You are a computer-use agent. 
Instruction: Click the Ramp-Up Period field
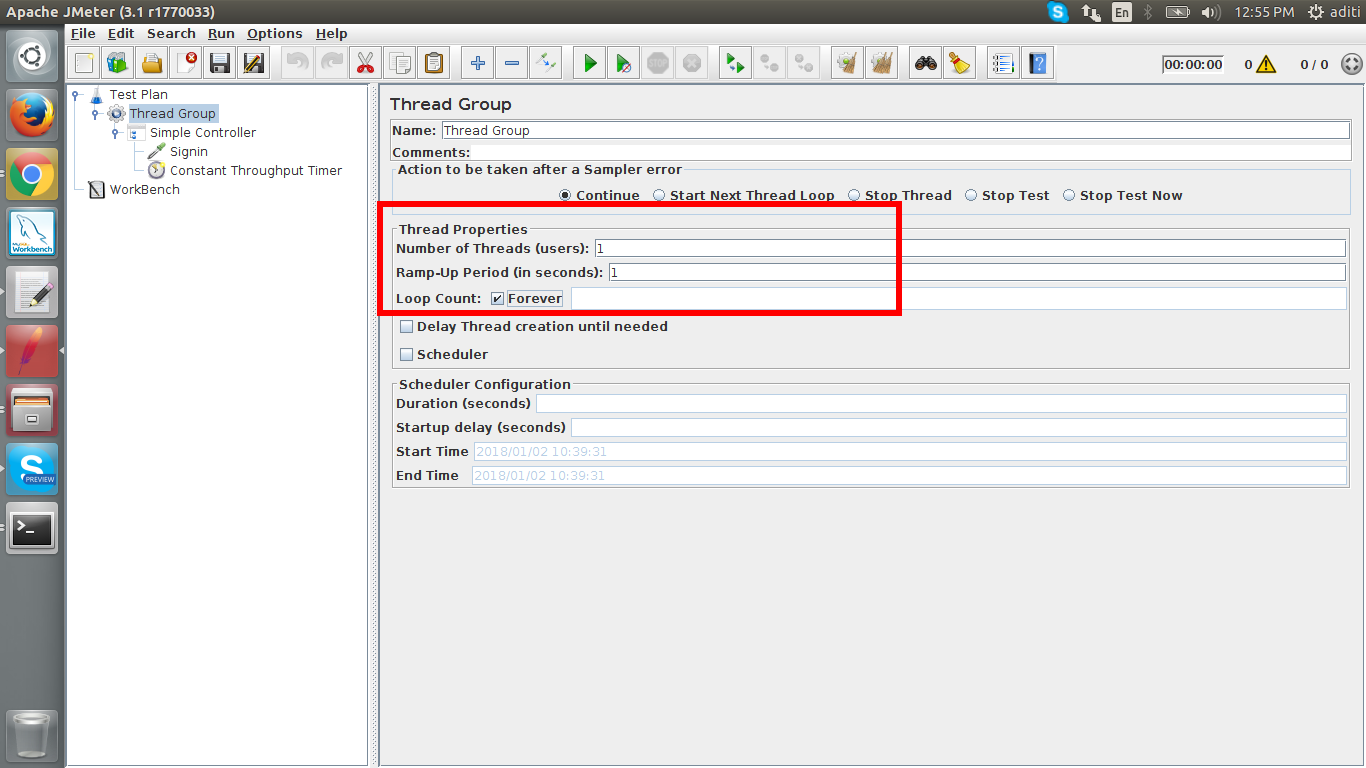[x=977, y=272]
